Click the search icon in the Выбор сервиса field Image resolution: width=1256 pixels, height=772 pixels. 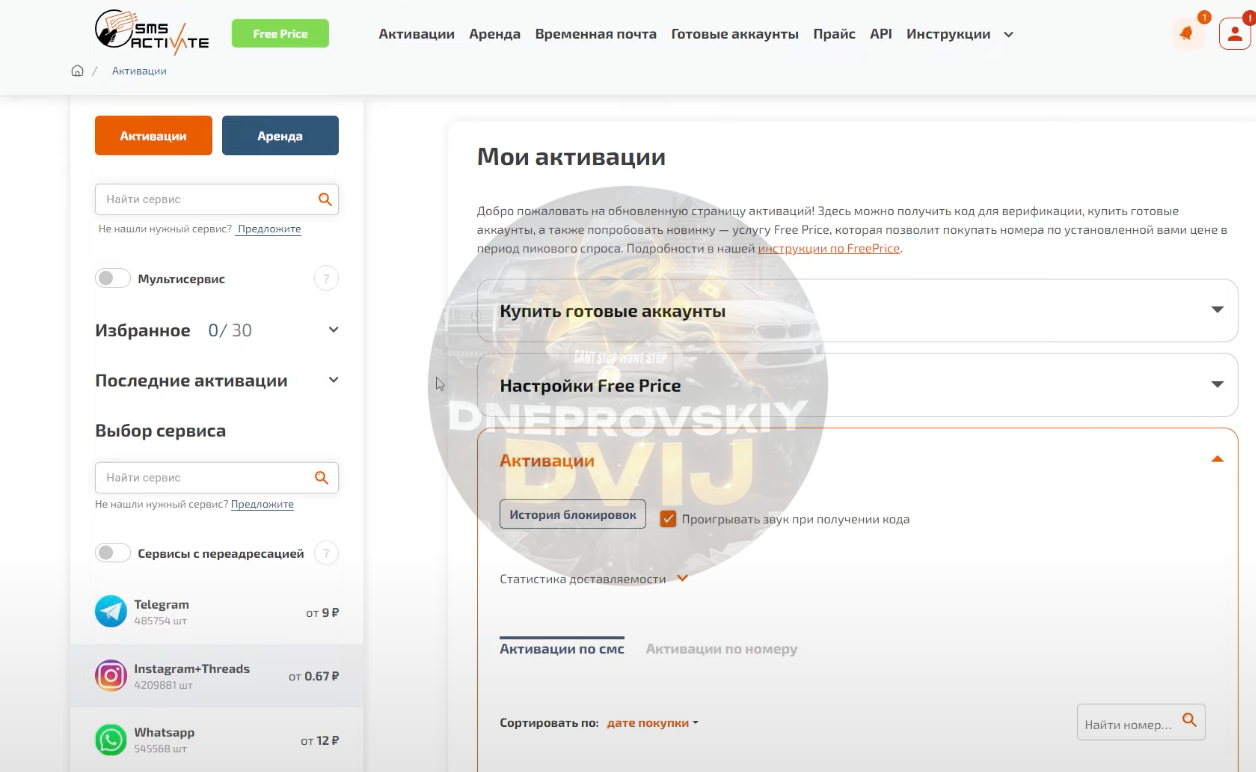(321, 477)
